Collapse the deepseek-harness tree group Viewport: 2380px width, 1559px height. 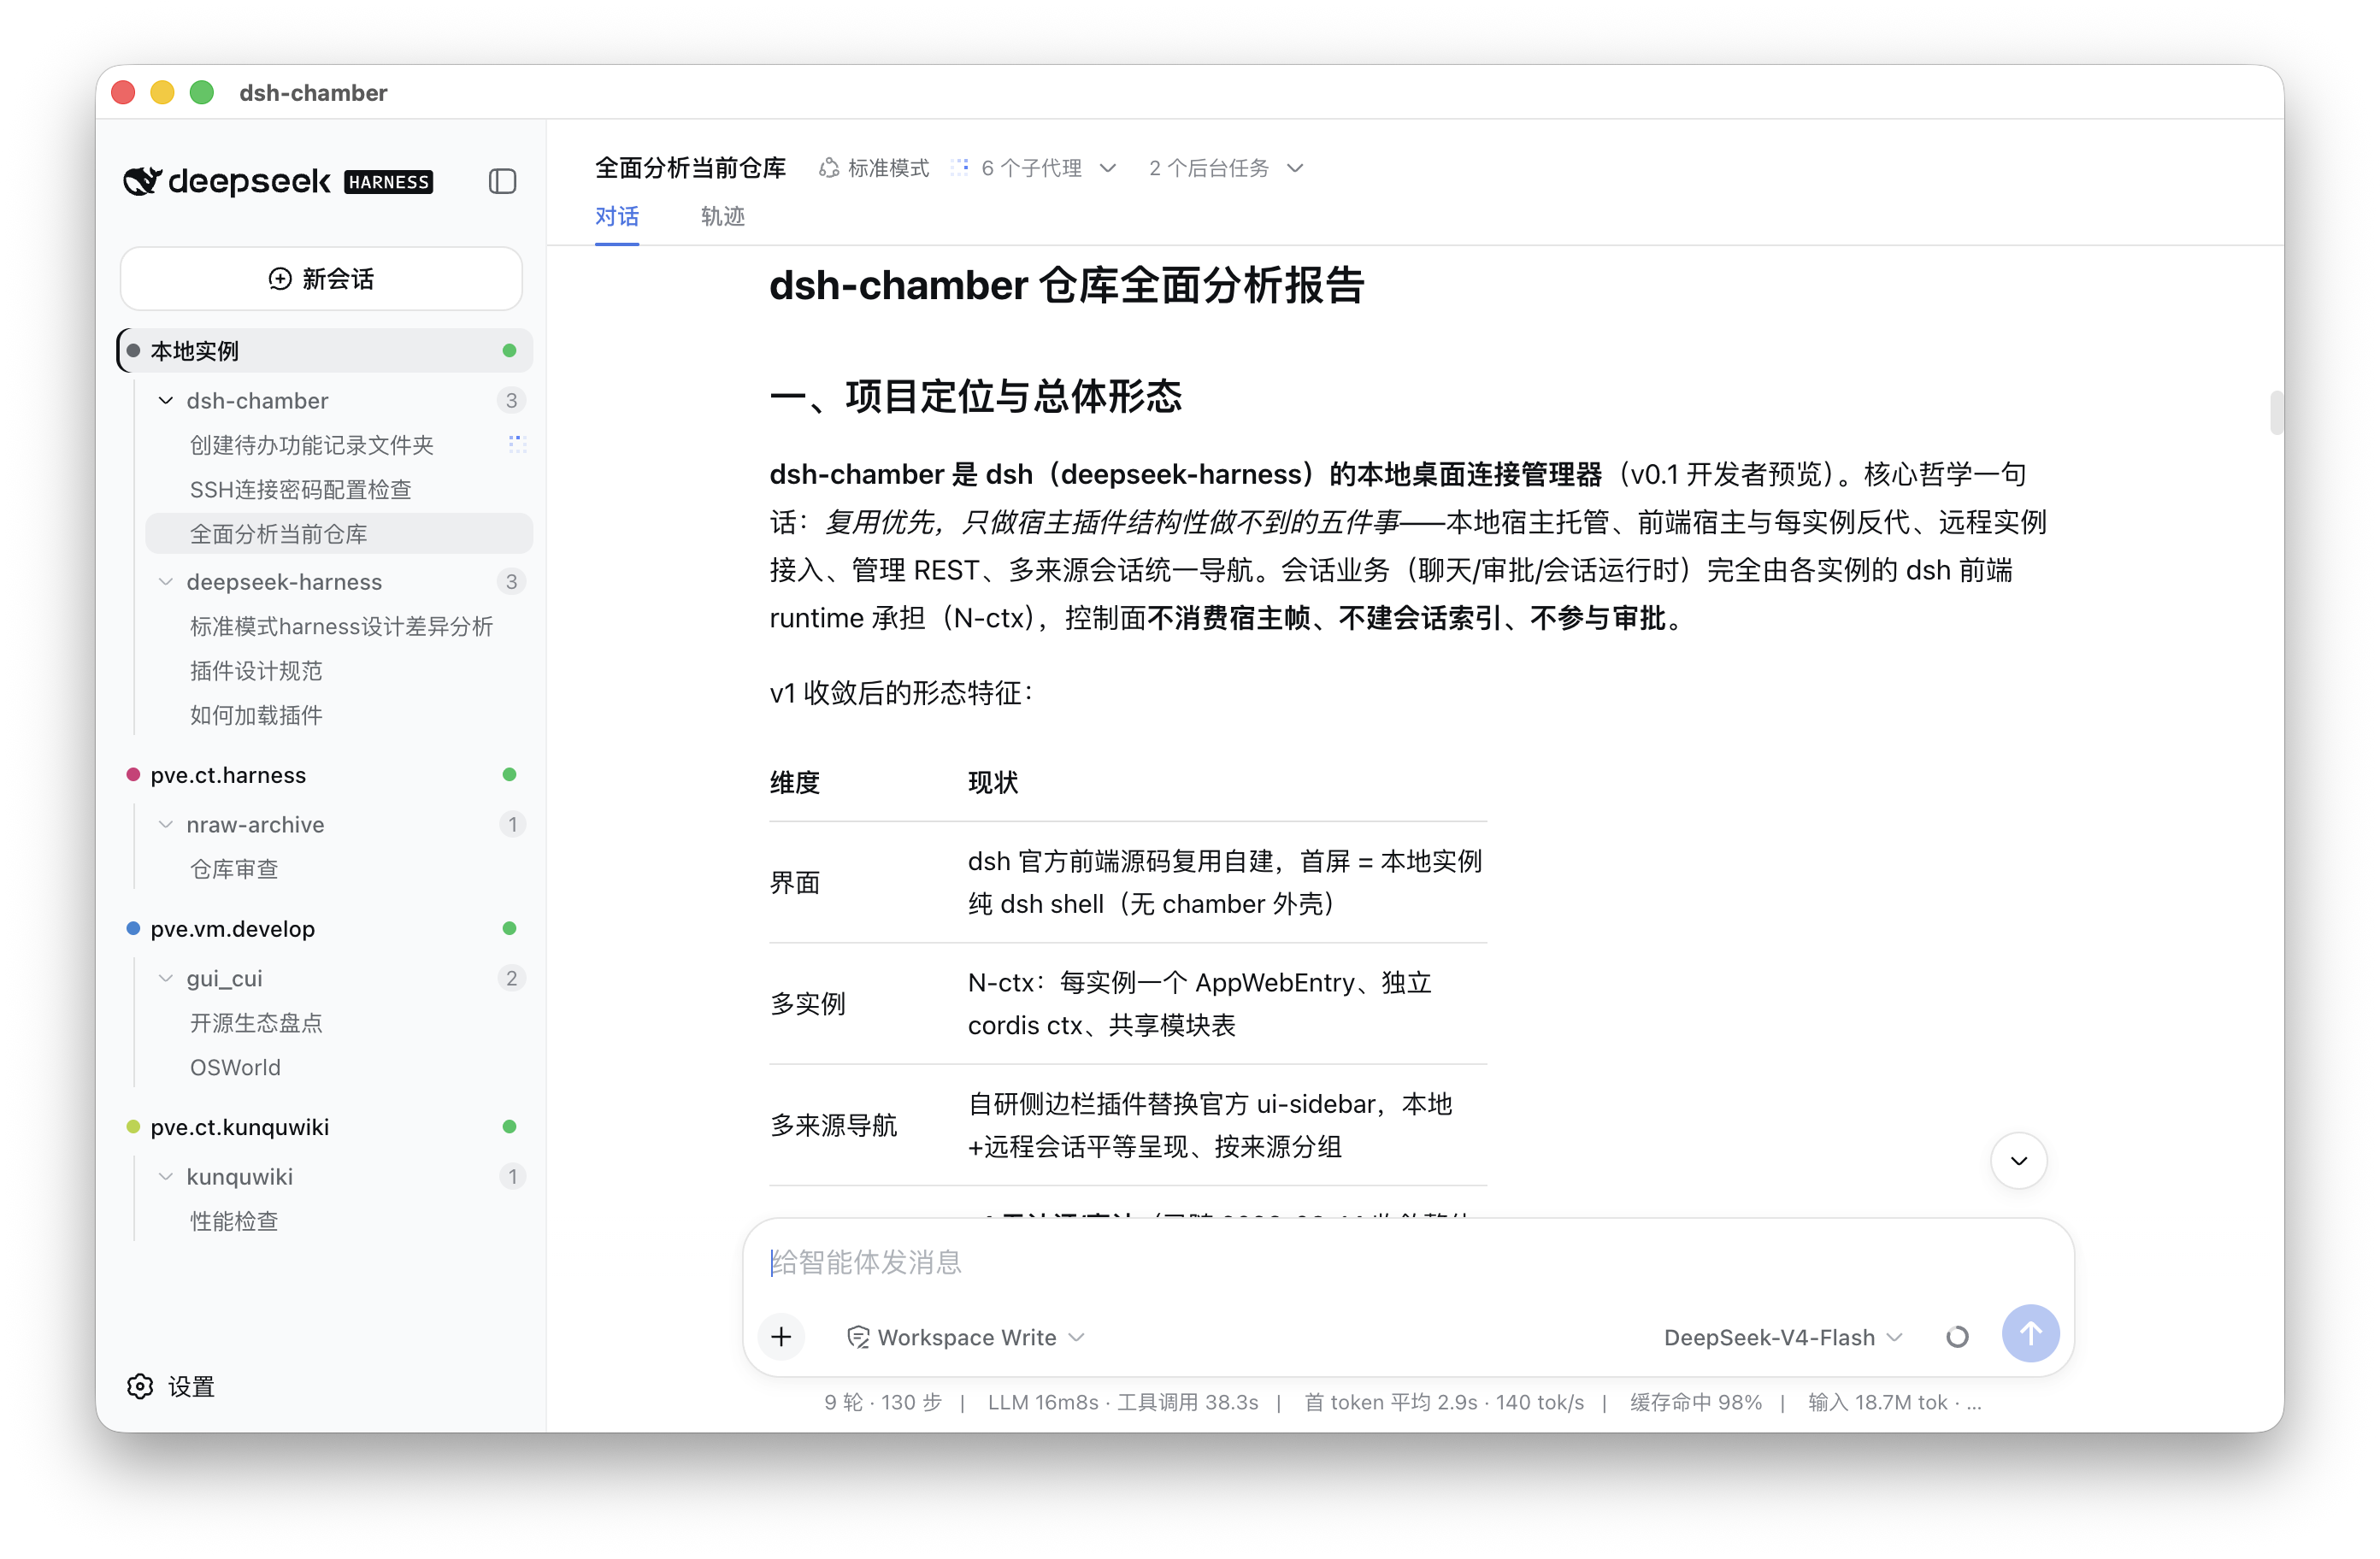[x=166, y=582]
